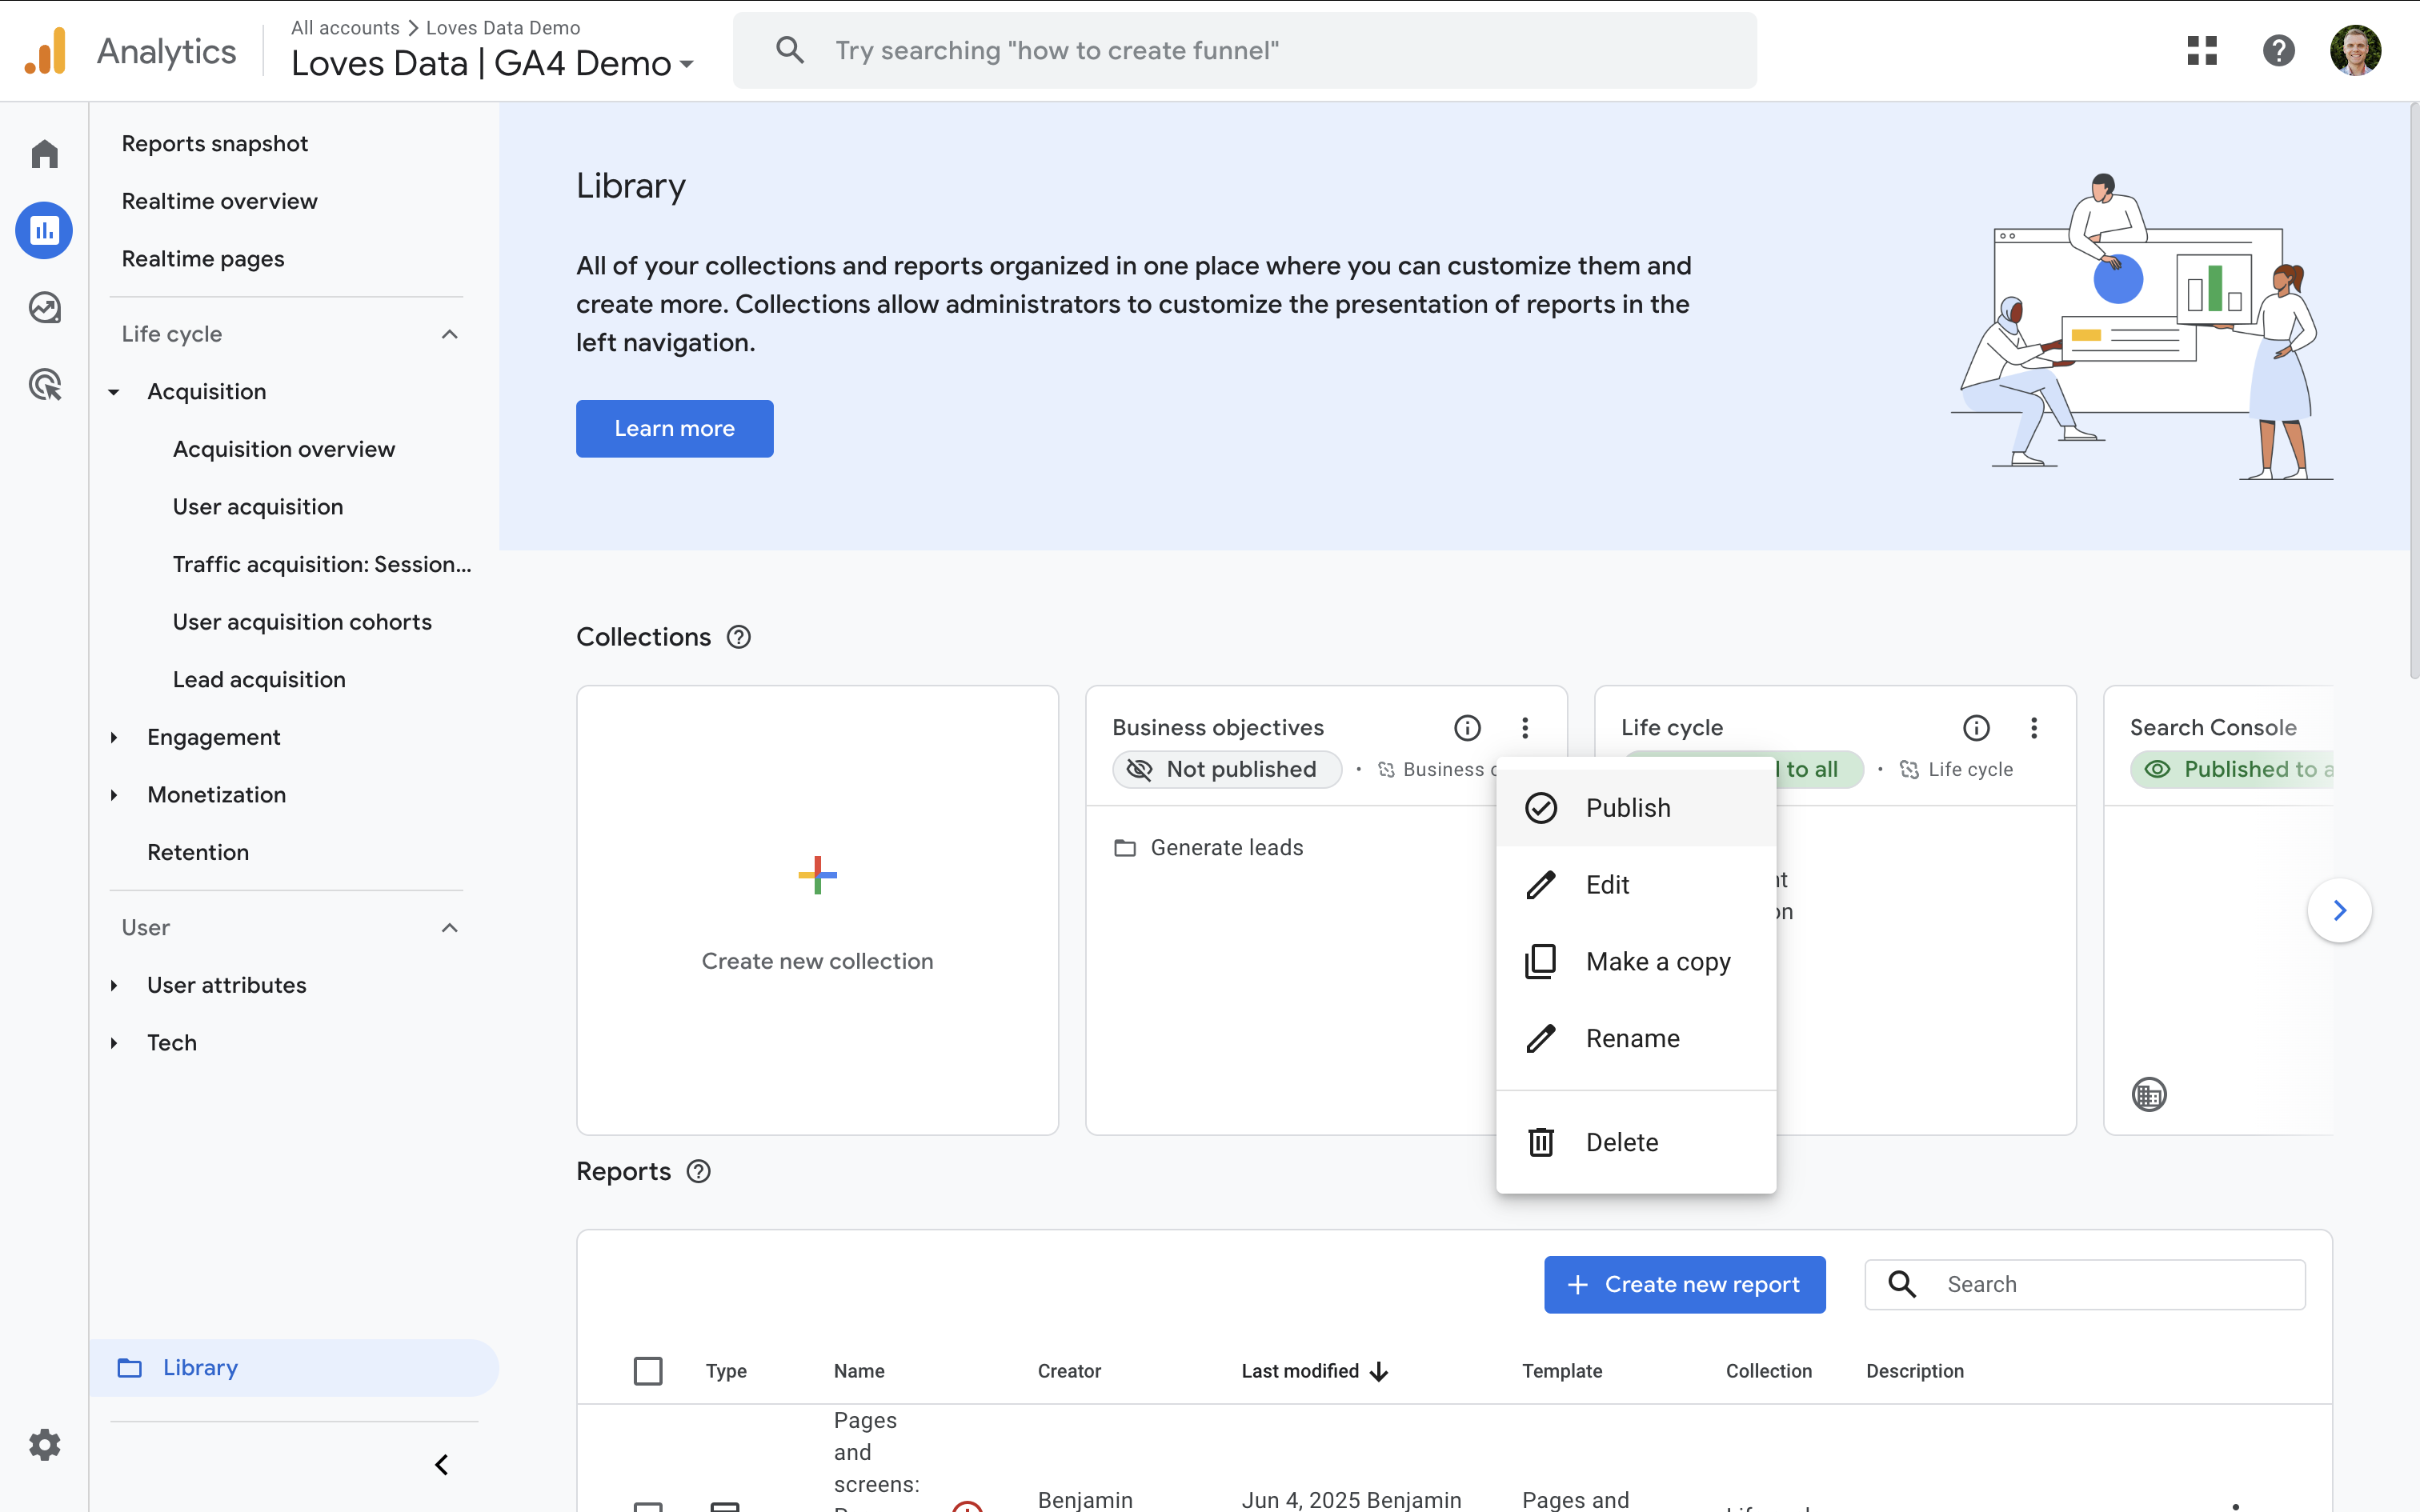Click the Search Console card table icon
Image resolution: width=2420 pixels, height=1512 pixels.
coord(2149,1094)
